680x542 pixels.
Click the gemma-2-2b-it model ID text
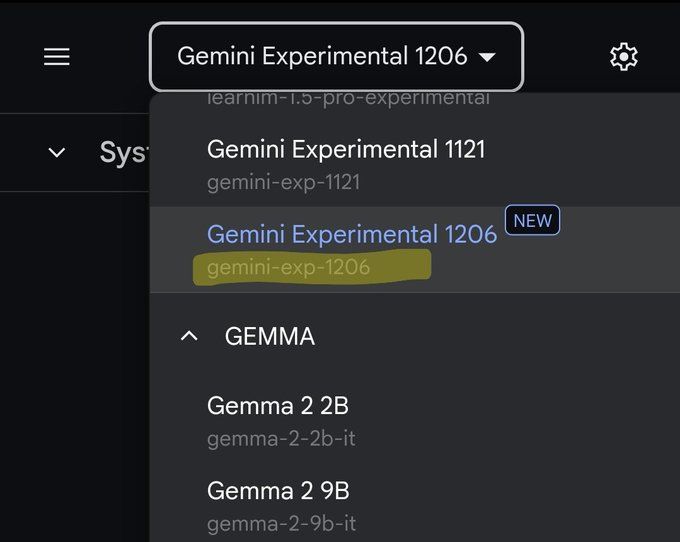(x=281, y=439)
